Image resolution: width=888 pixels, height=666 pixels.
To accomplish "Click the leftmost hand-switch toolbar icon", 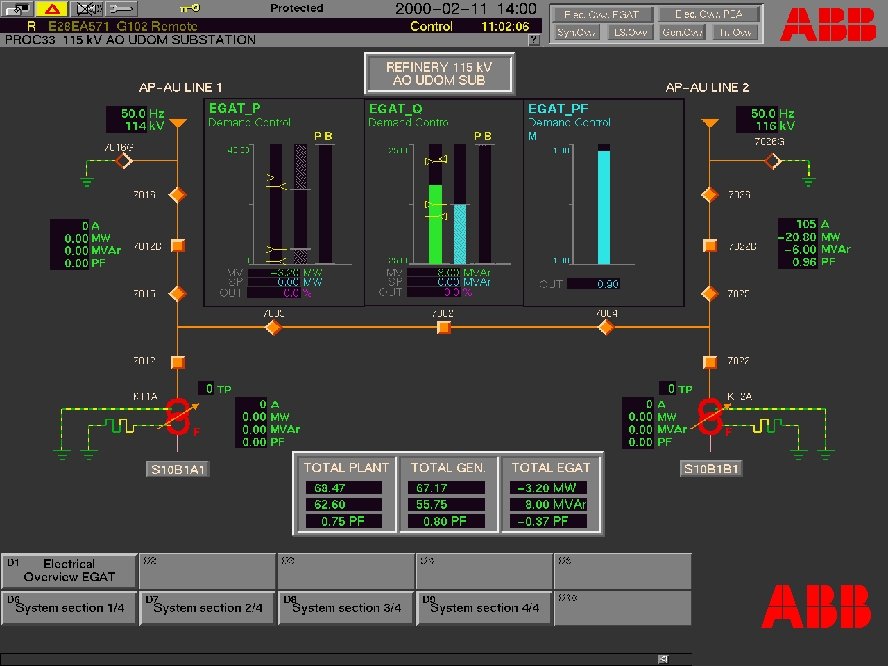I will 15,8.
